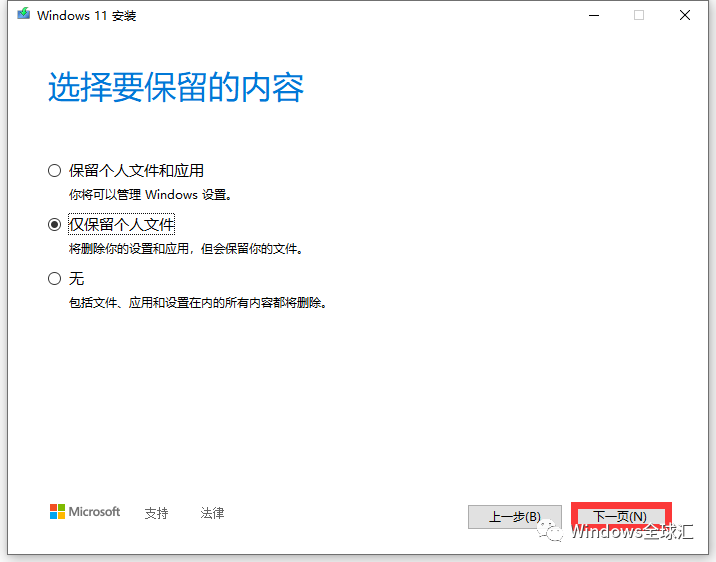Viewport: 716px width, 562px height.
Task: Open the 支持 link
Action: (x=157, y=513)
